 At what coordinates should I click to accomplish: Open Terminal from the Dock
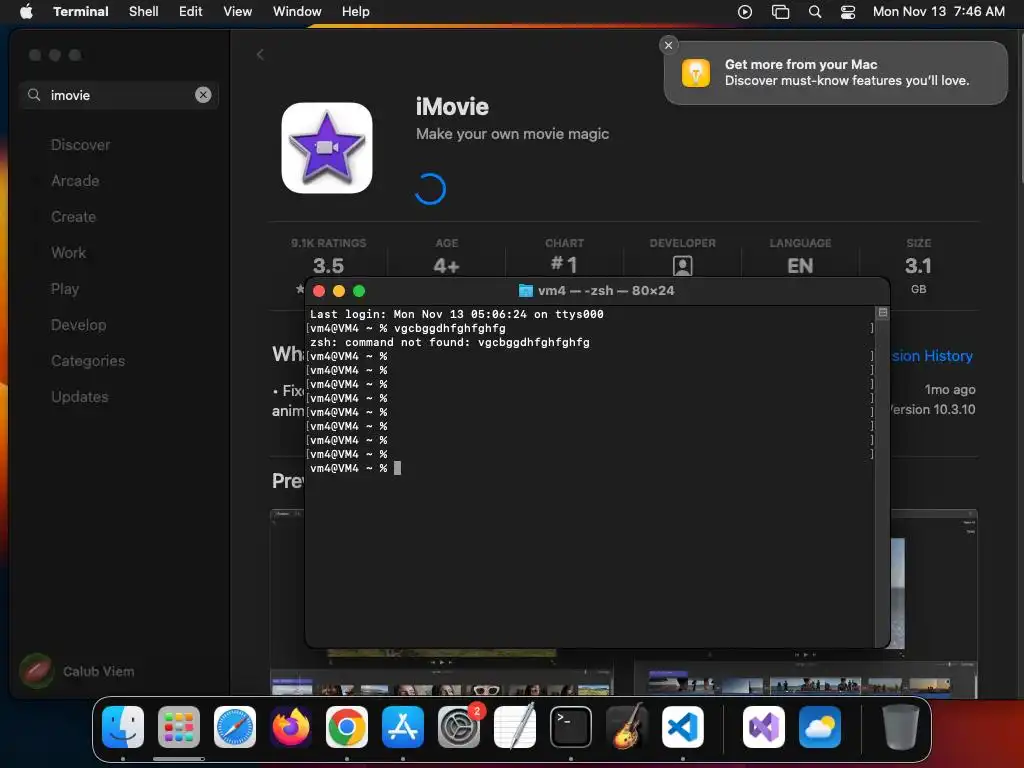571,727
